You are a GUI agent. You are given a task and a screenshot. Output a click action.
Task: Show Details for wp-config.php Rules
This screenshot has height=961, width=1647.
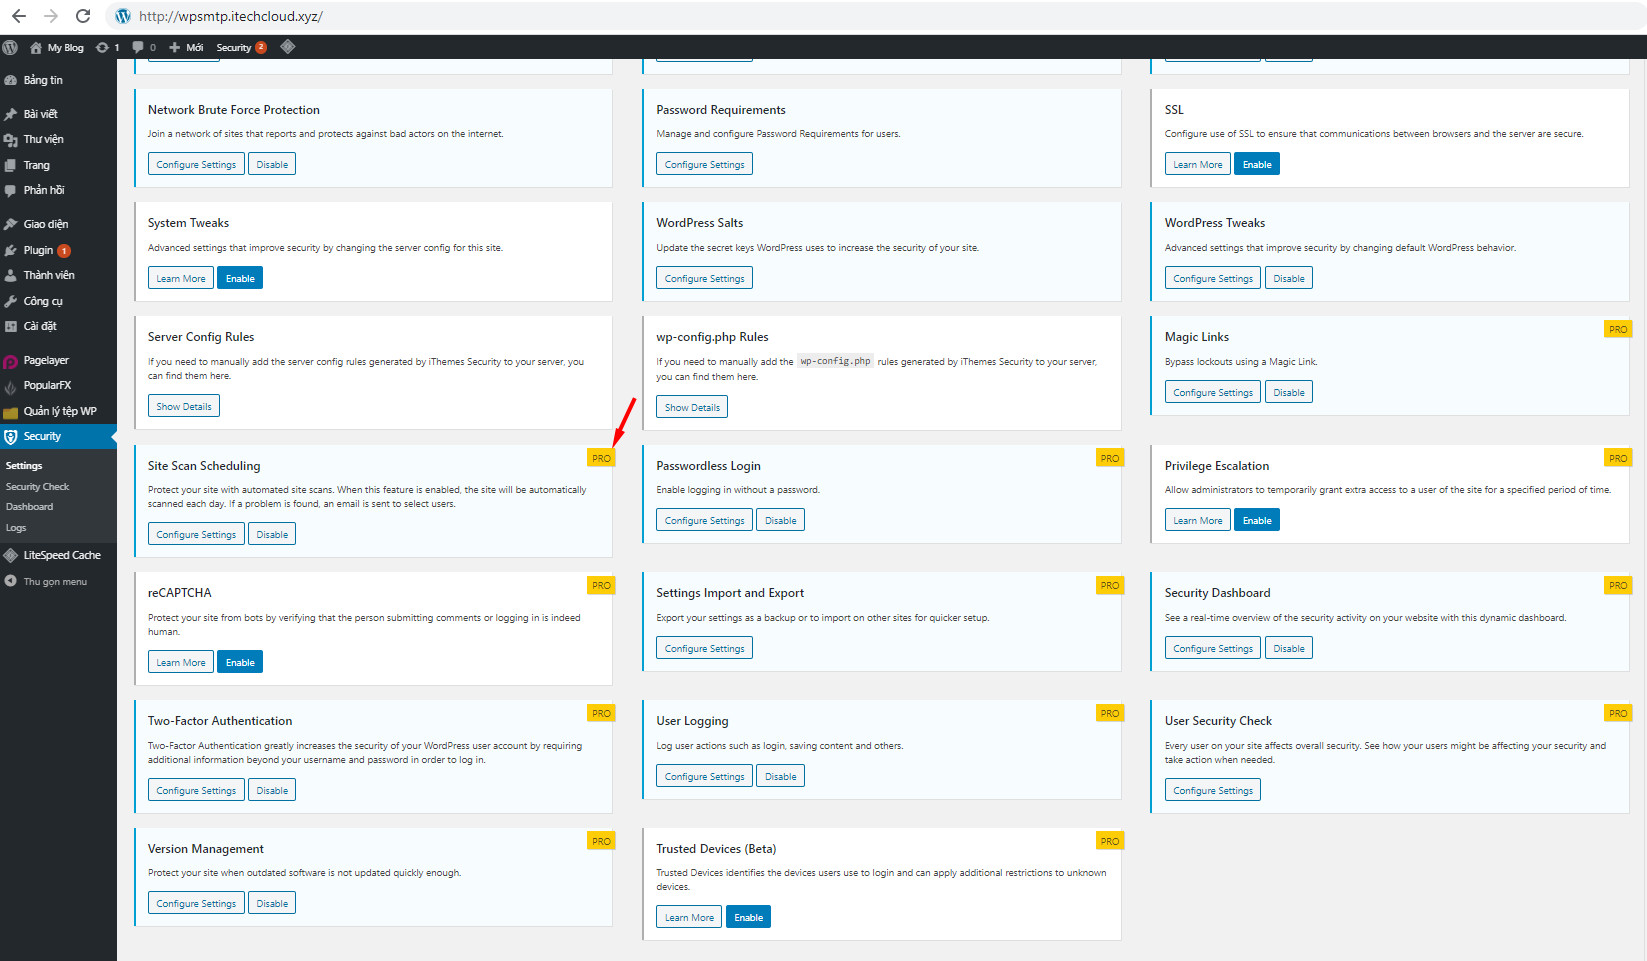click(692, 407)
